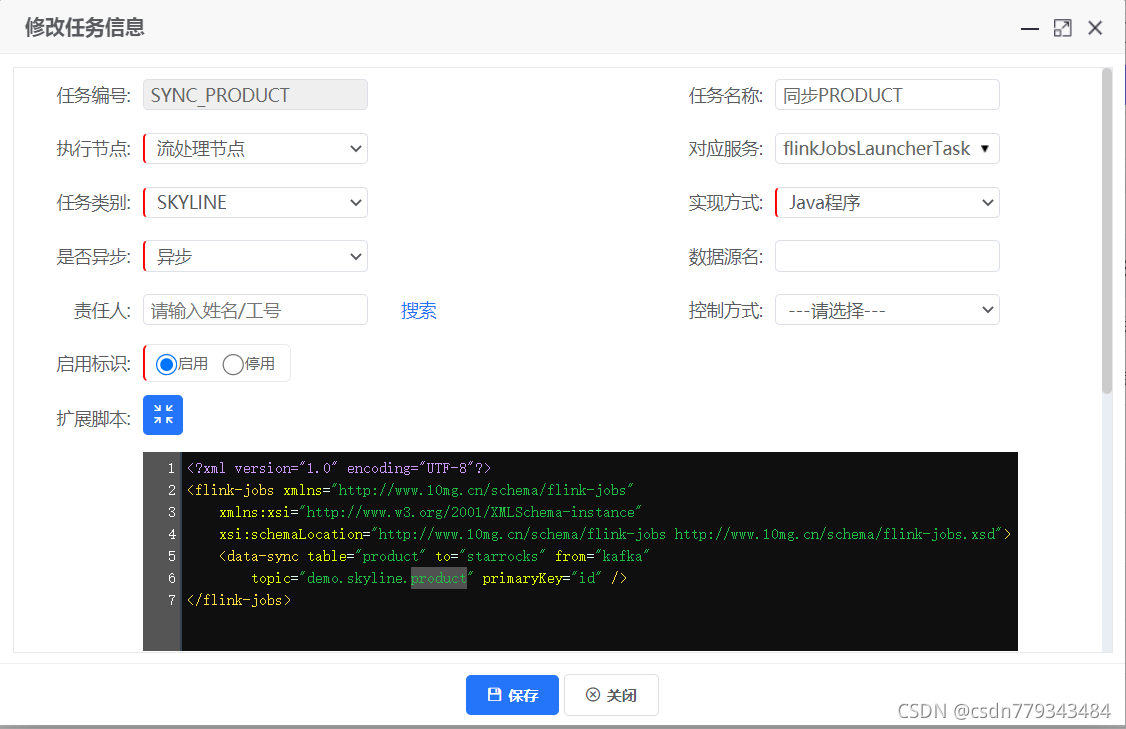Image resolution: width=1126 pixels, height=729 pixels.
Task: Click the xsi:schemaLocation code line
Action: pos(615,534)
